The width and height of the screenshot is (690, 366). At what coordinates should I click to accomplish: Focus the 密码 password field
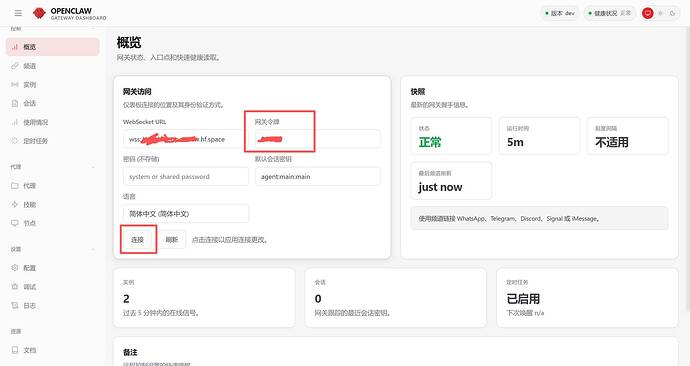[x=186, y=176]
